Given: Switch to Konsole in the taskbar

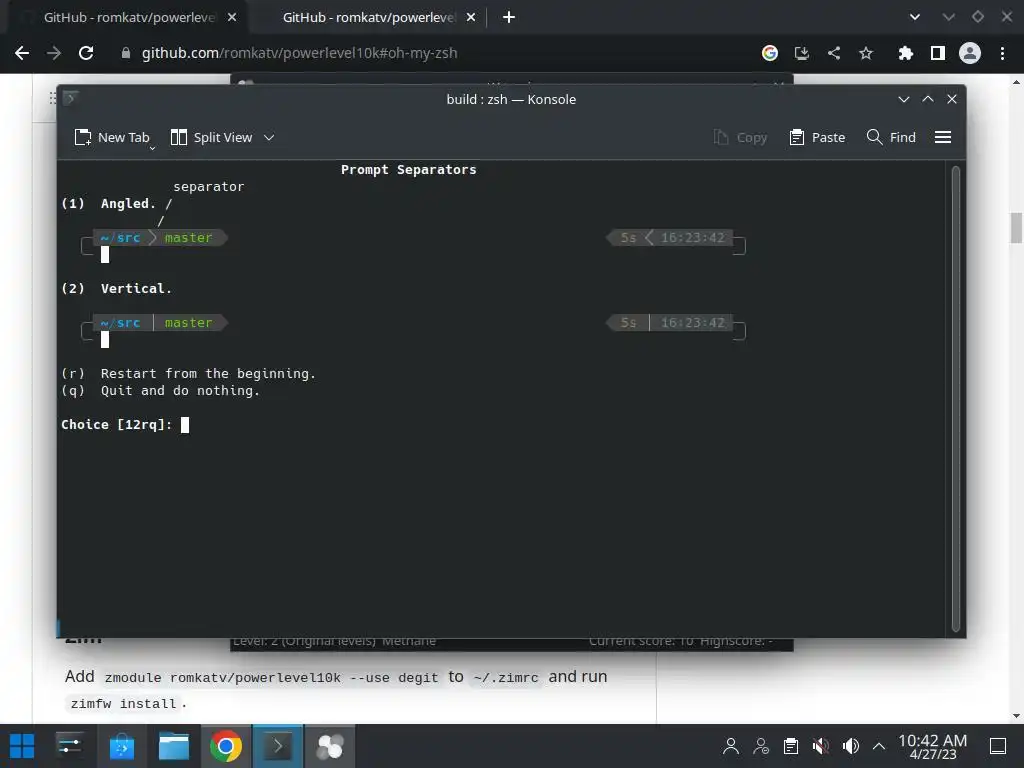Looking at the screenshot, I should coord(278,746).
